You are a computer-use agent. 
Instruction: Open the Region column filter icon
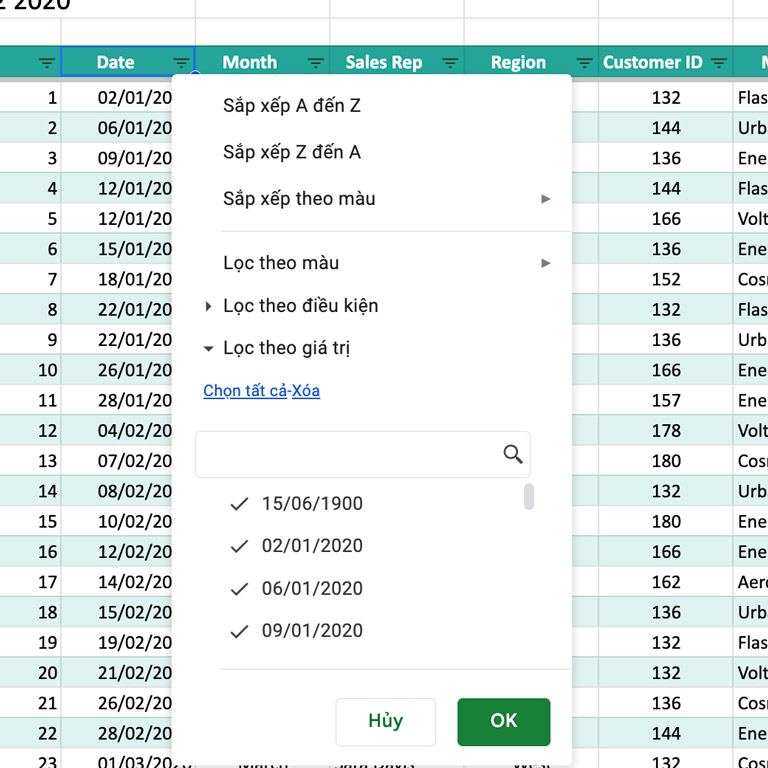[584, 63]
